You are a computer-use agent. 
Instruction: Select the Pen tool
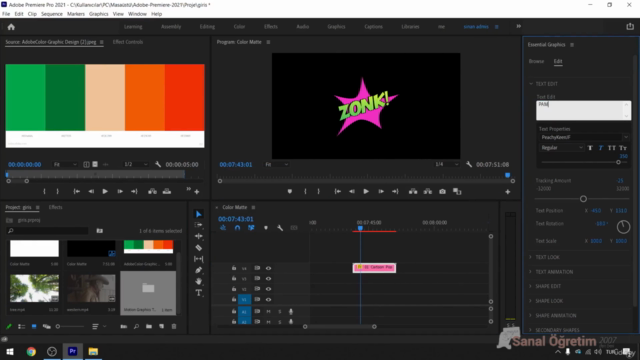[199, 270]
